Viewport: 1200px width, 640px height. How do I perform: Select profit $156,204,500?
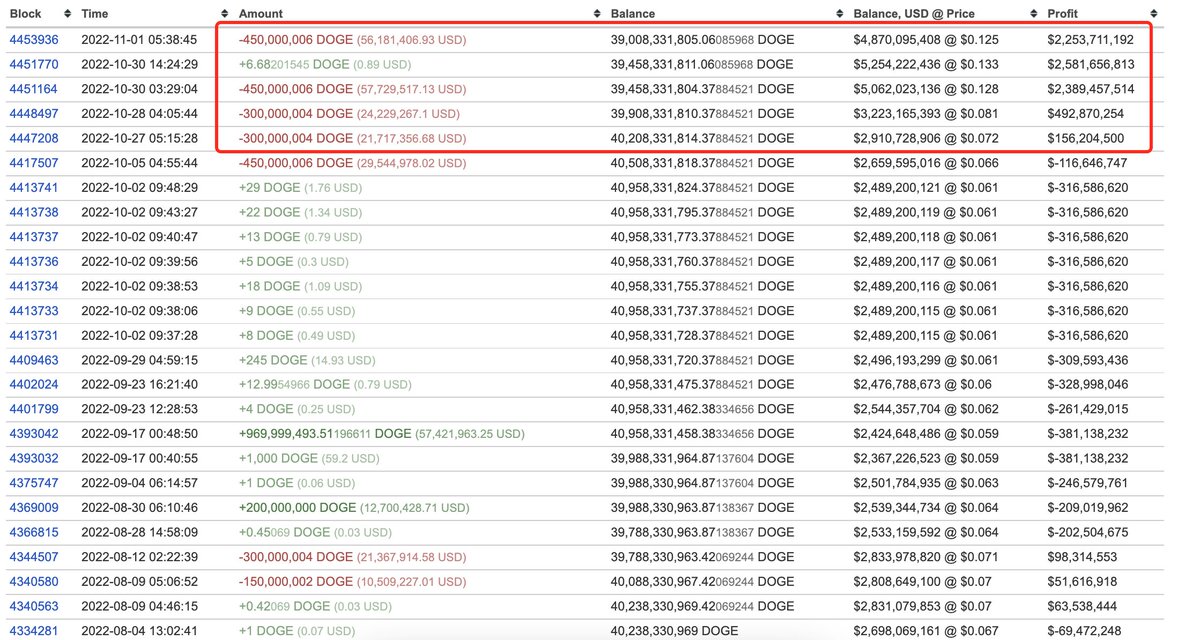click(x=1086, y=138)
